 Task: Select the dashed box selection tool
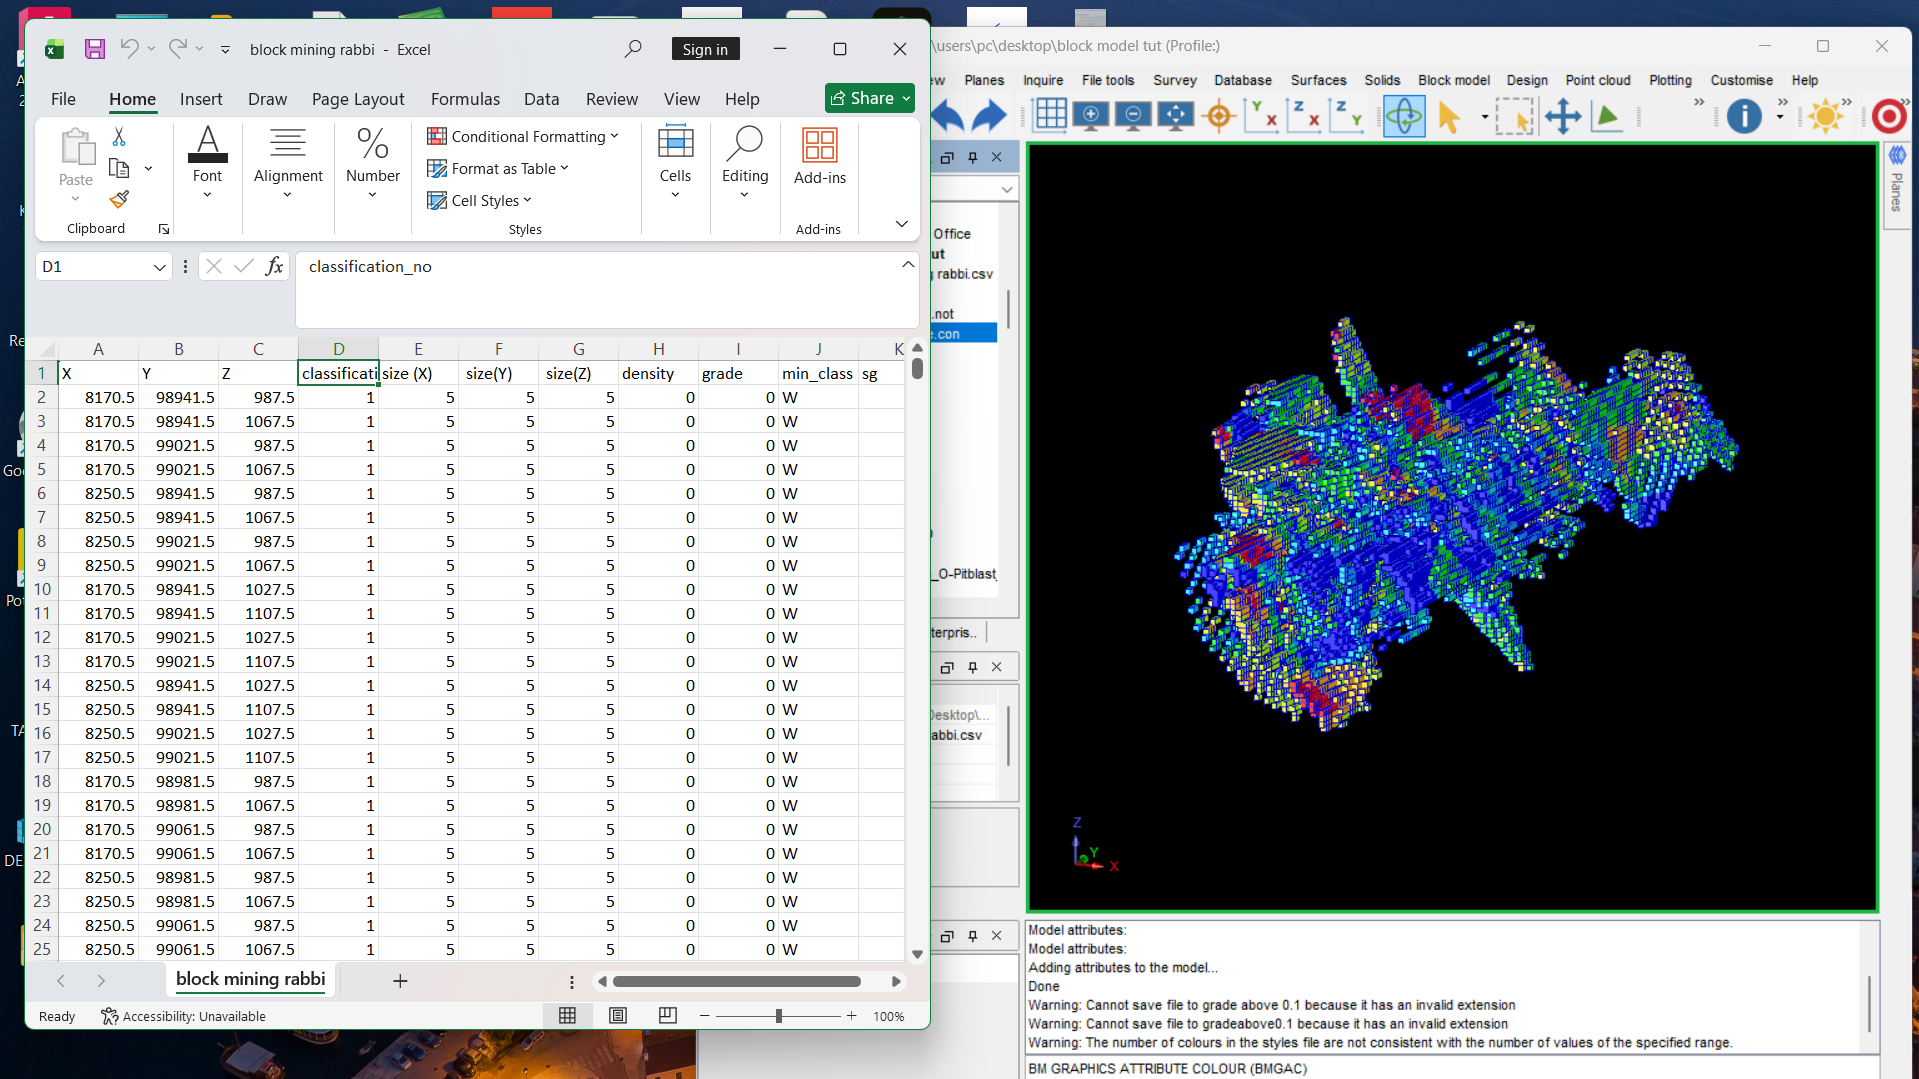pos(1514,117)
